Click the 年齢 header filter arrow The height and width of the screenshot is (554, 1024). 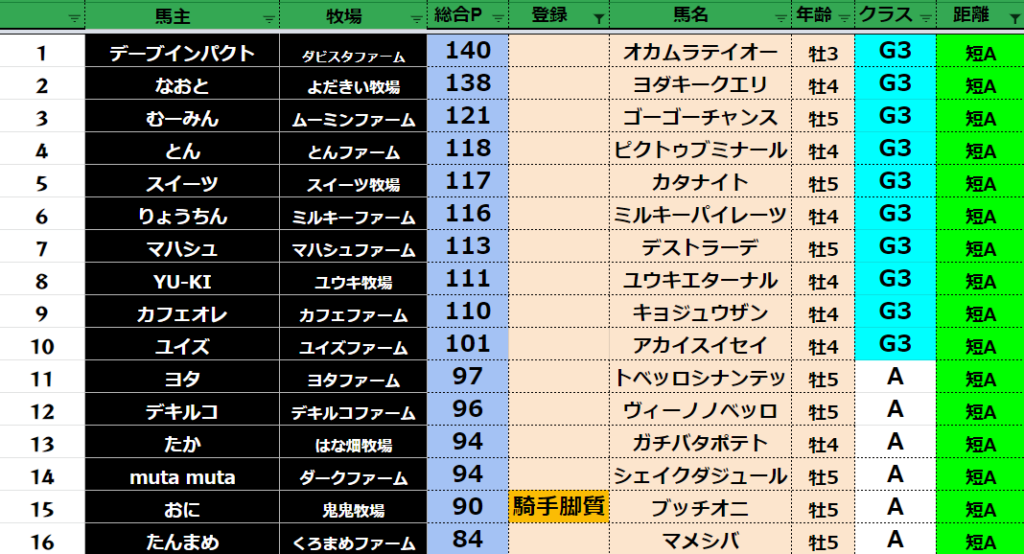click(845, 18)
